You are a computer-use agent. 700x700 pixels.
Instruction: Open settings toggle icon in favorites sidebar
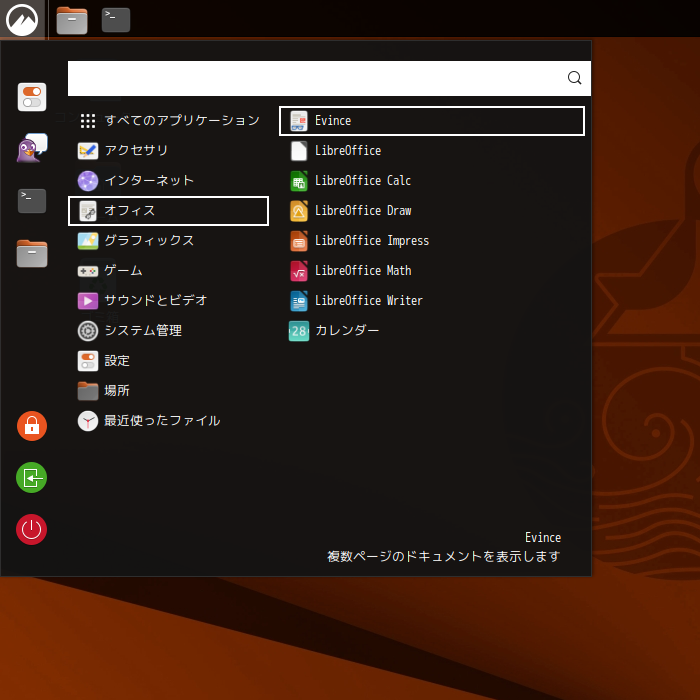[x=32, y=97]
